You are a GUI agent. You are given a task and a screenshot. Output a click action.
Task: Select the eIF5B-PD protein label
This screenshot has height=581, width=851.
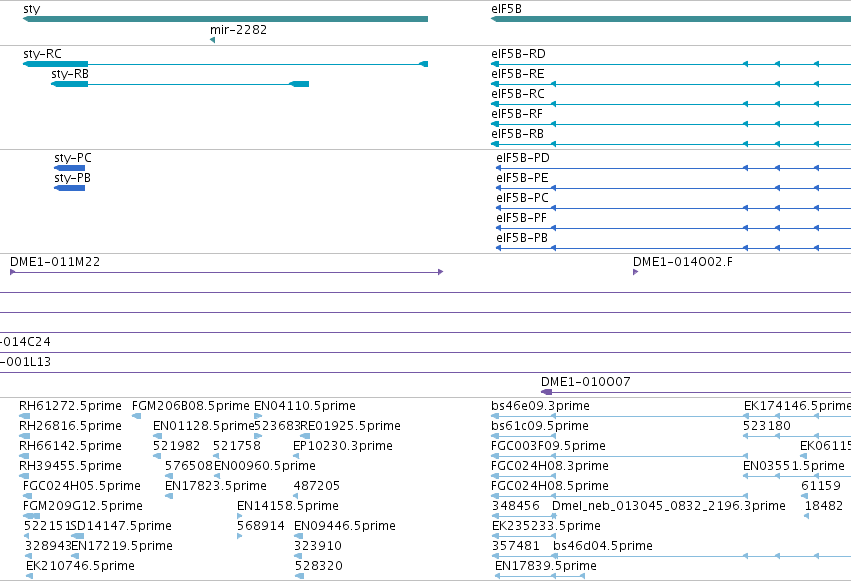pyautogui.click(x=523, y=158)
